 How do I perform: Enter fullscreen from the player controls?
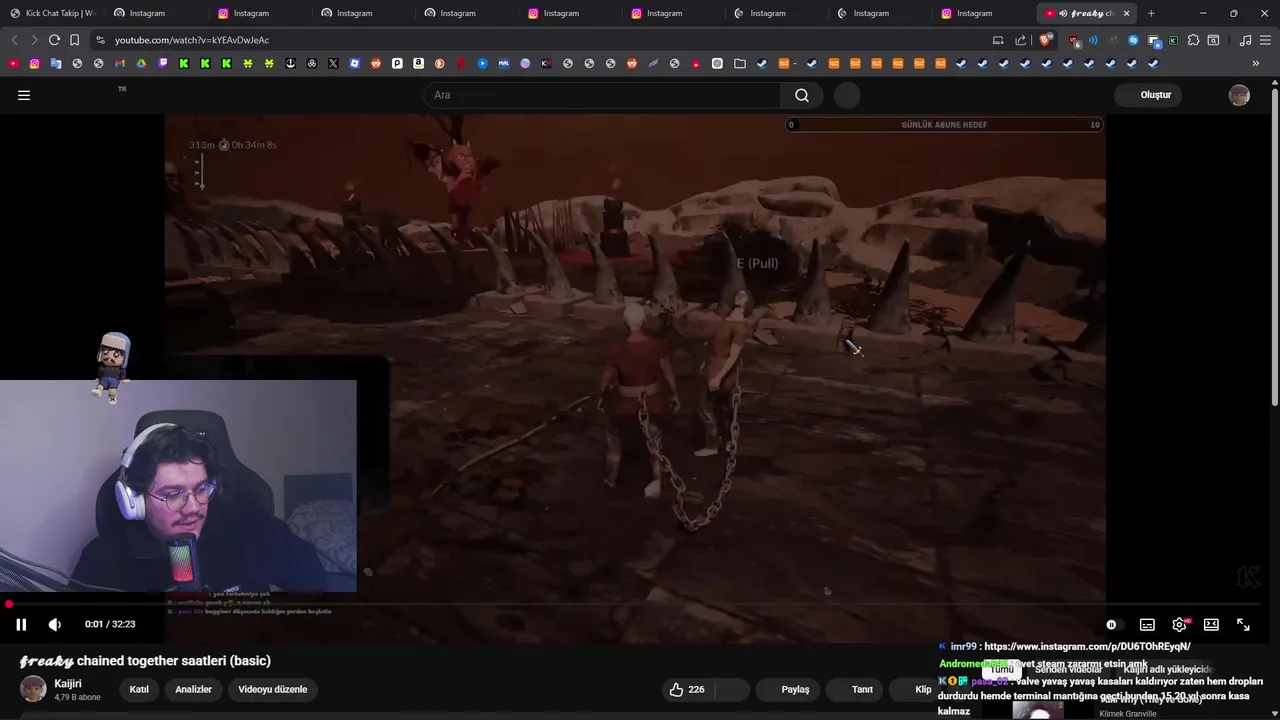[1243, 624]
